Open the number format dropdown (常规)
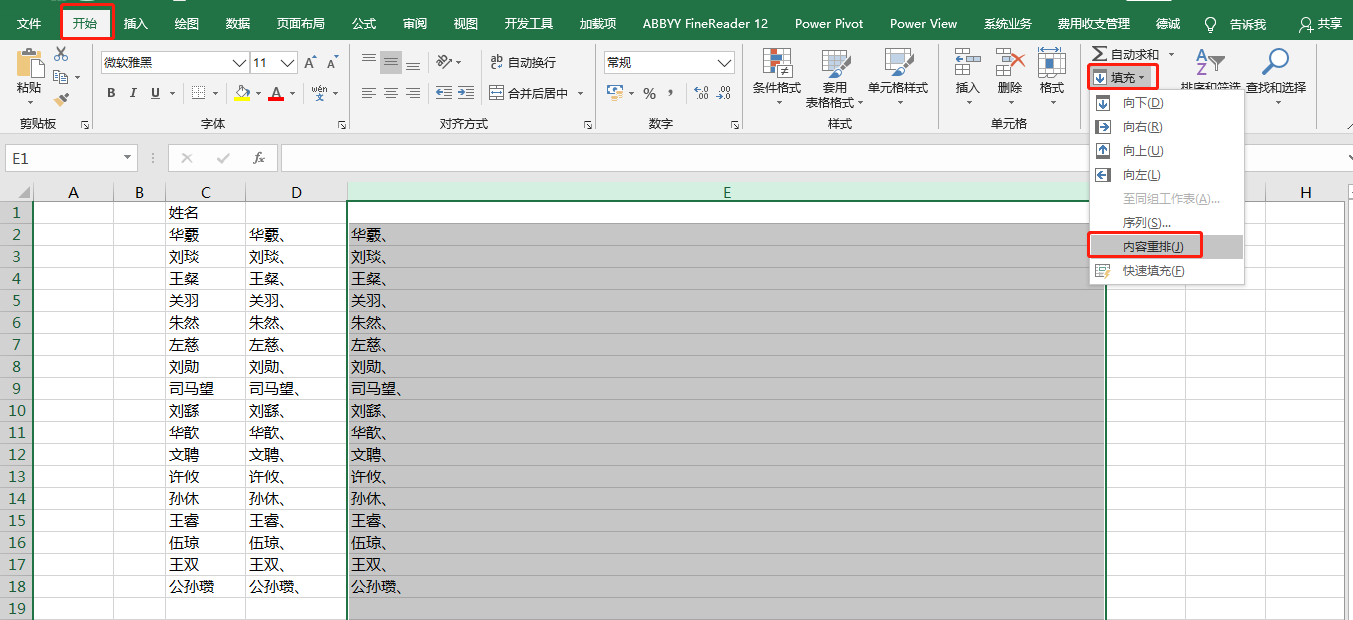 (725, 63)
